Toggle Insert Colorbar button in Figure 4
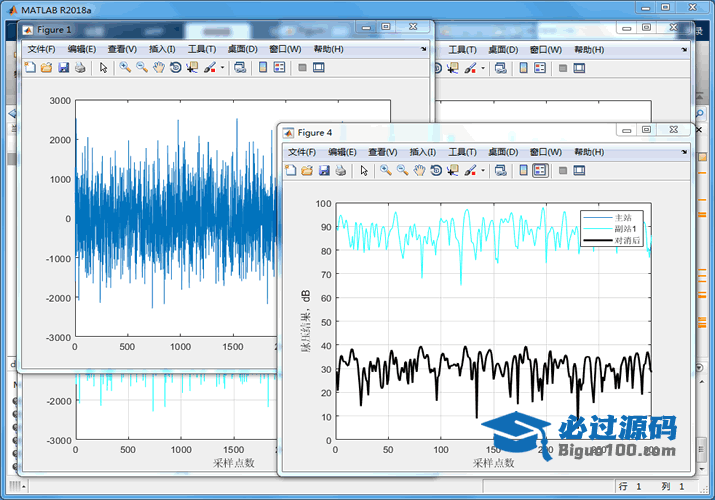Viewport: 715px width, 500px height. pos(523,171)
